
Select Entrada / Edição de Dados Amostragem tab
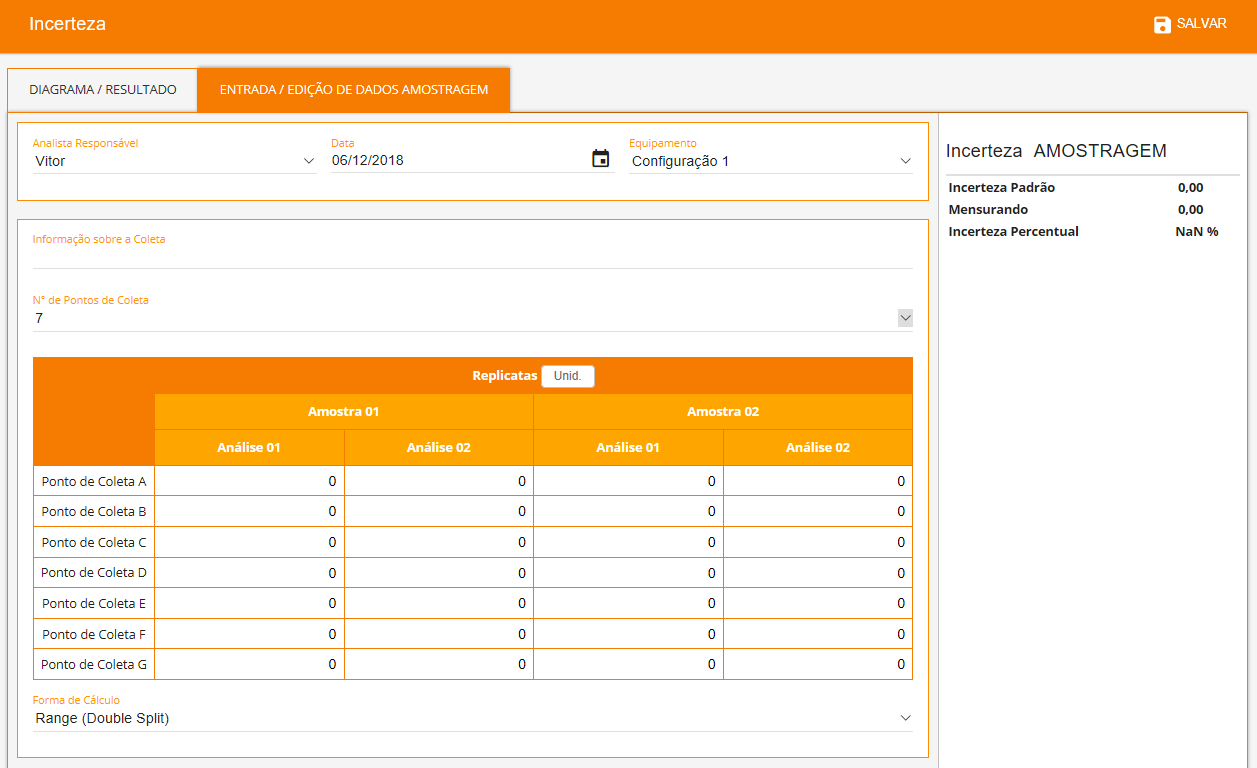click(354, 90)
